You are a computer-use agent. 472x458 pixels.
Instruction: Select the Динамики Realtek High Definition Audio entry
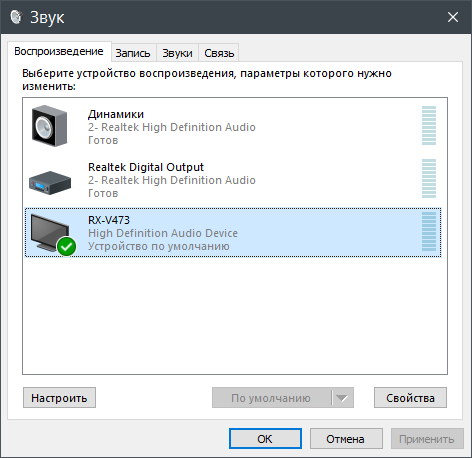[233, 126]
